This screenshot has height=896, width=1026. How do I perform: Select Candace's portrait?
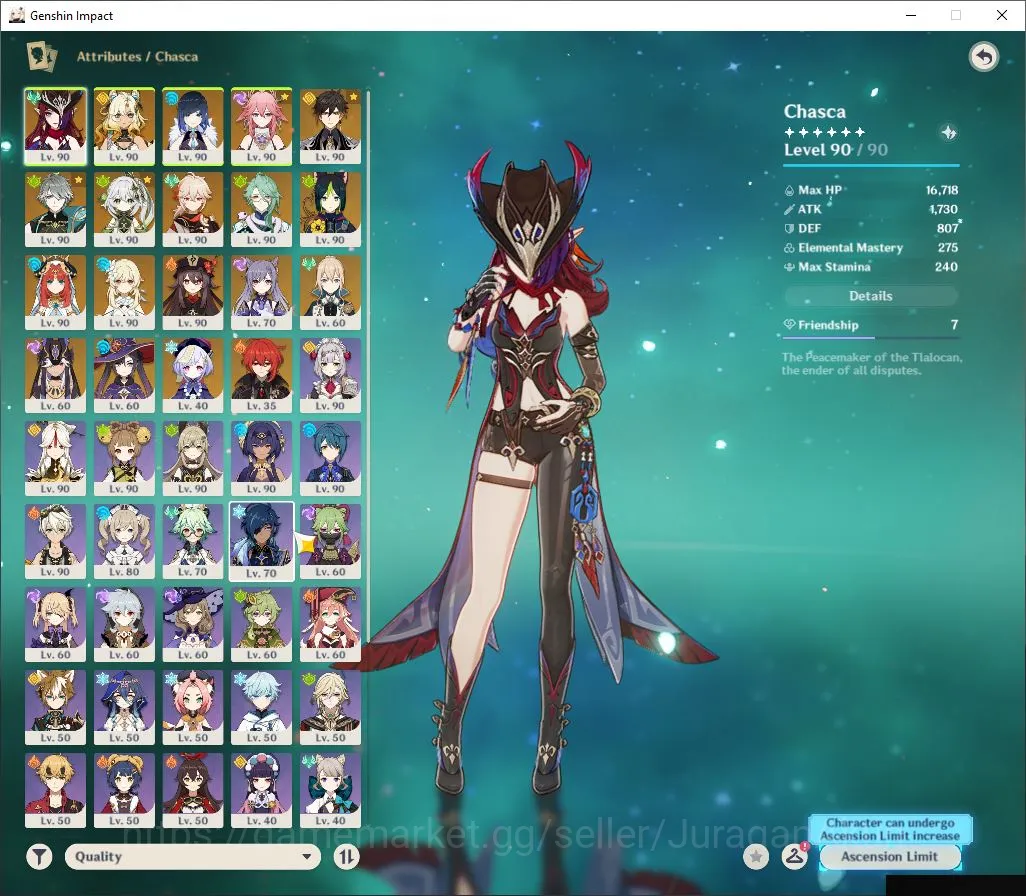262,459
